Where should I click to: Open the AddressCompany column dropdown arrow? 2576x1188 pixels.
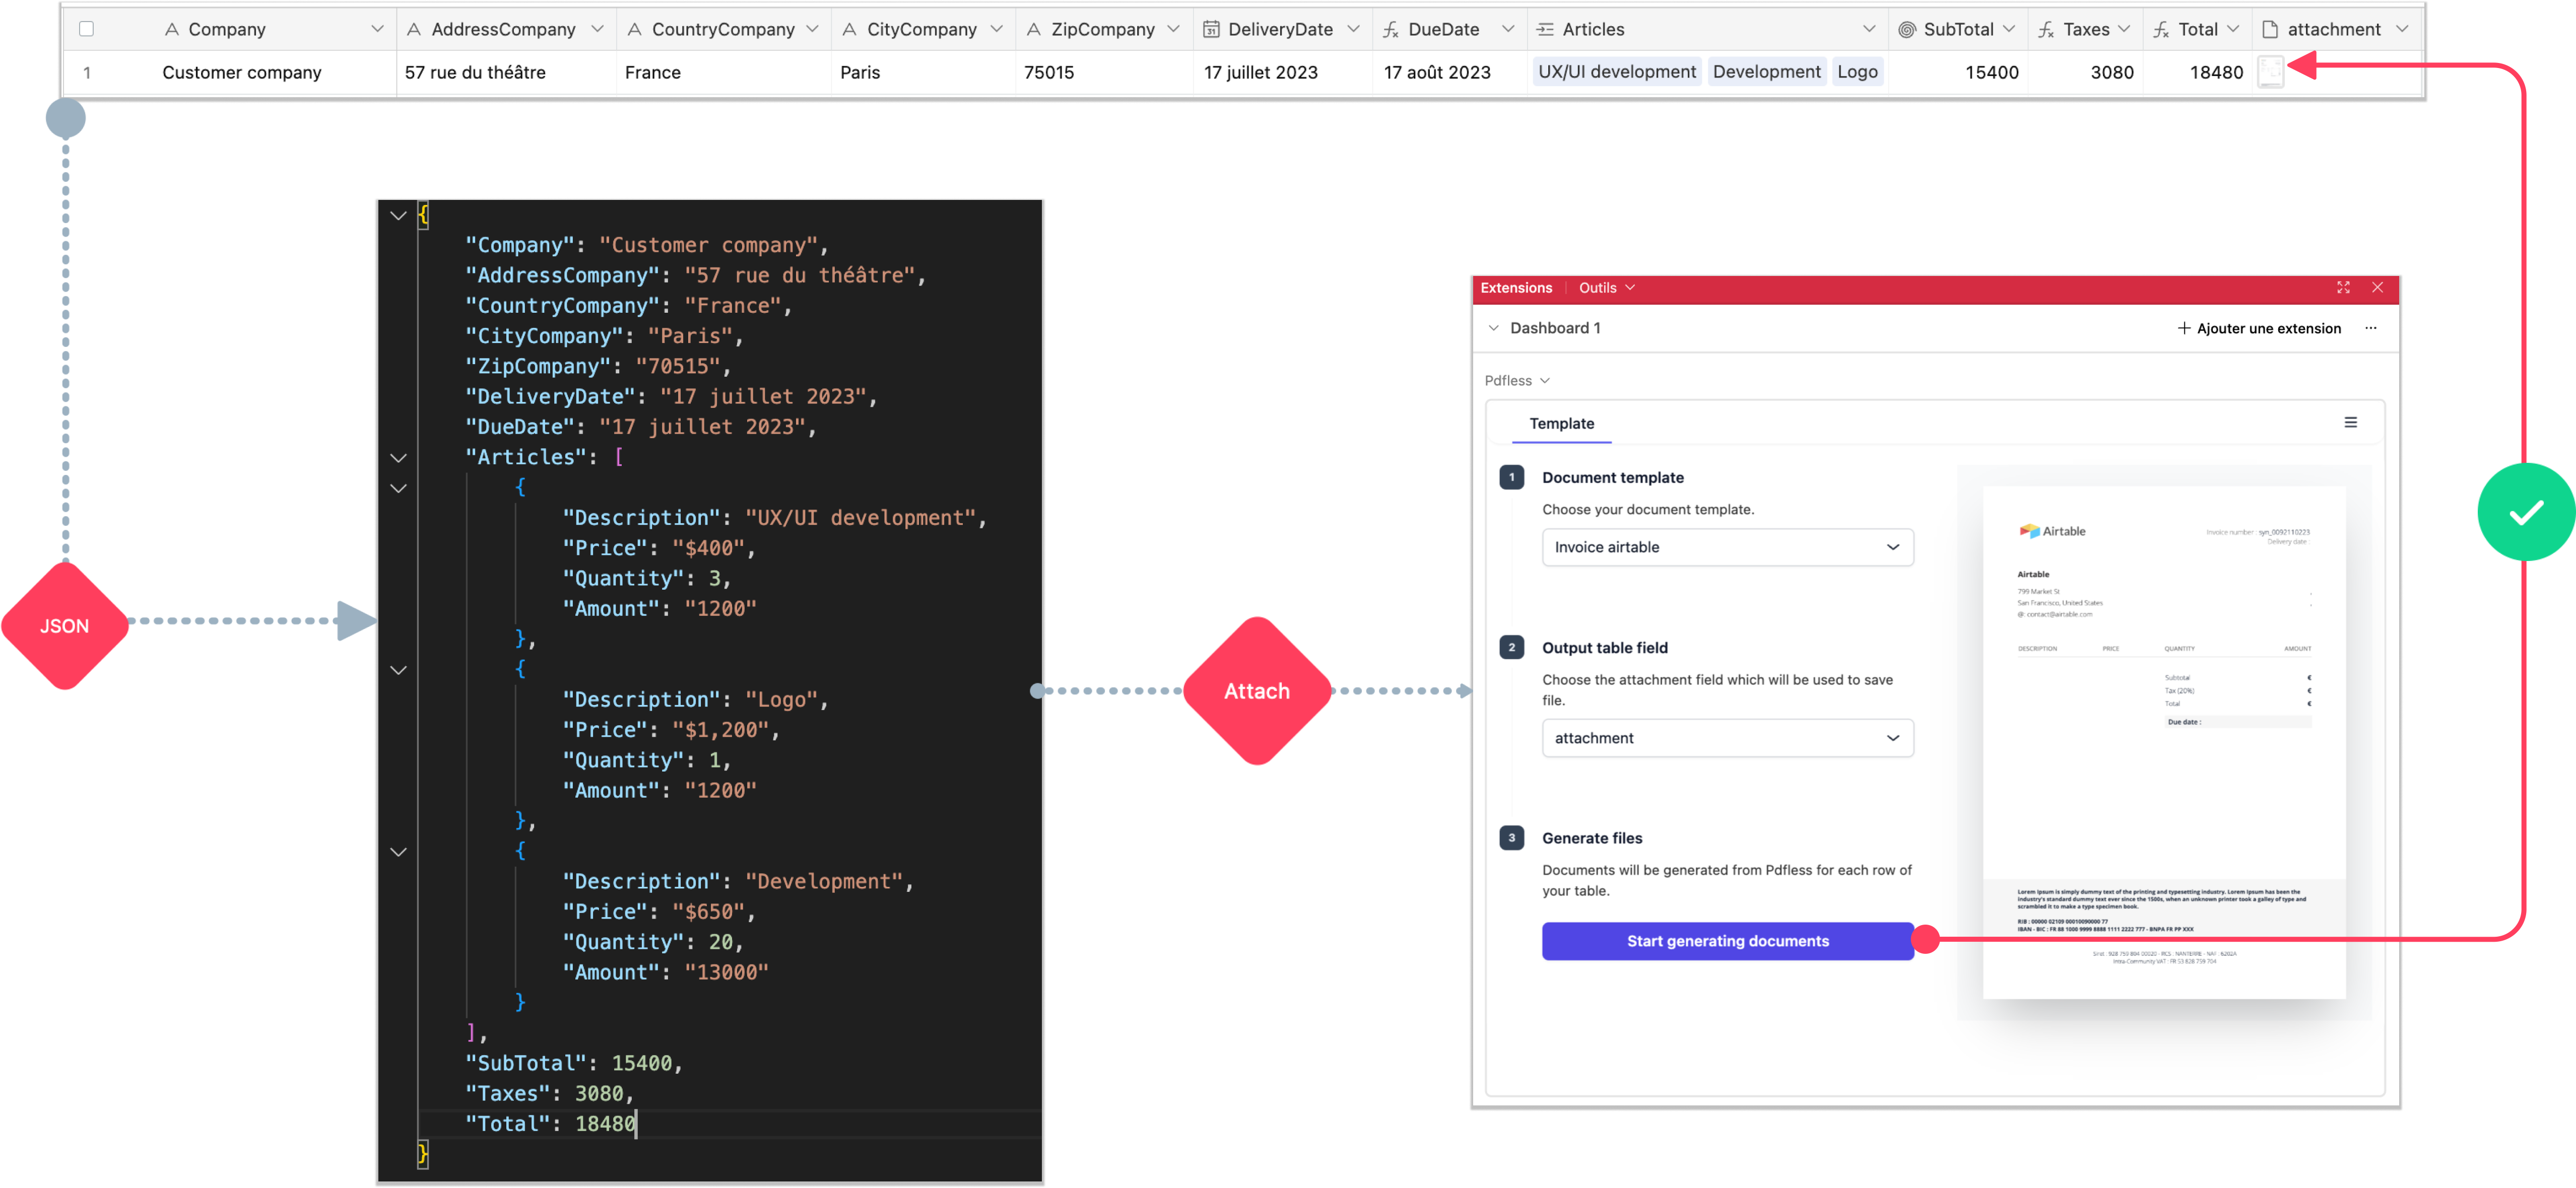(597, 29)
